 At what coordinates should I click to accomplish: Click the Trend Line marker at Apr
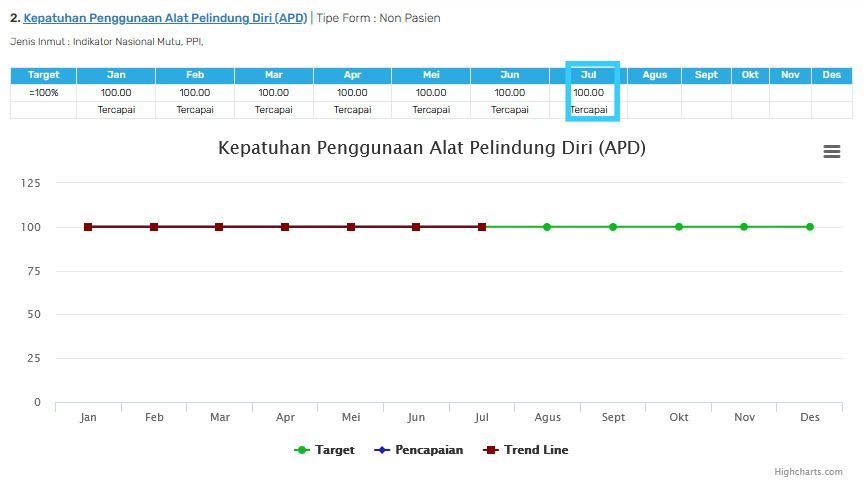[285, 227]
